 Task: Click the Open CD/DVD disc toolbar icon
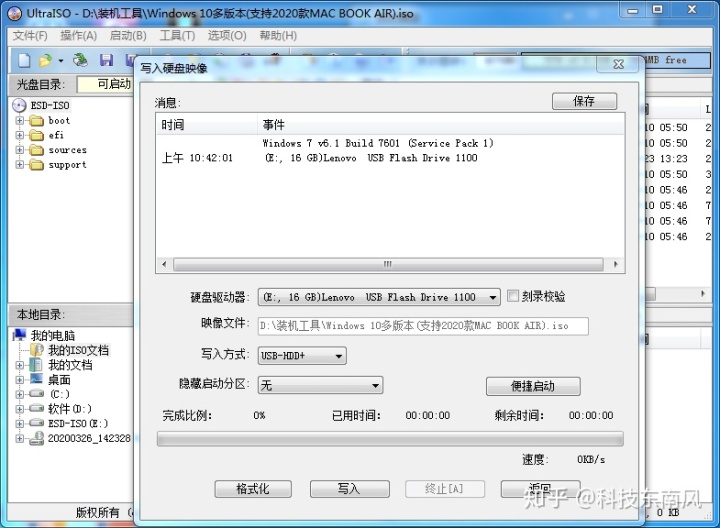coord(80,60)
